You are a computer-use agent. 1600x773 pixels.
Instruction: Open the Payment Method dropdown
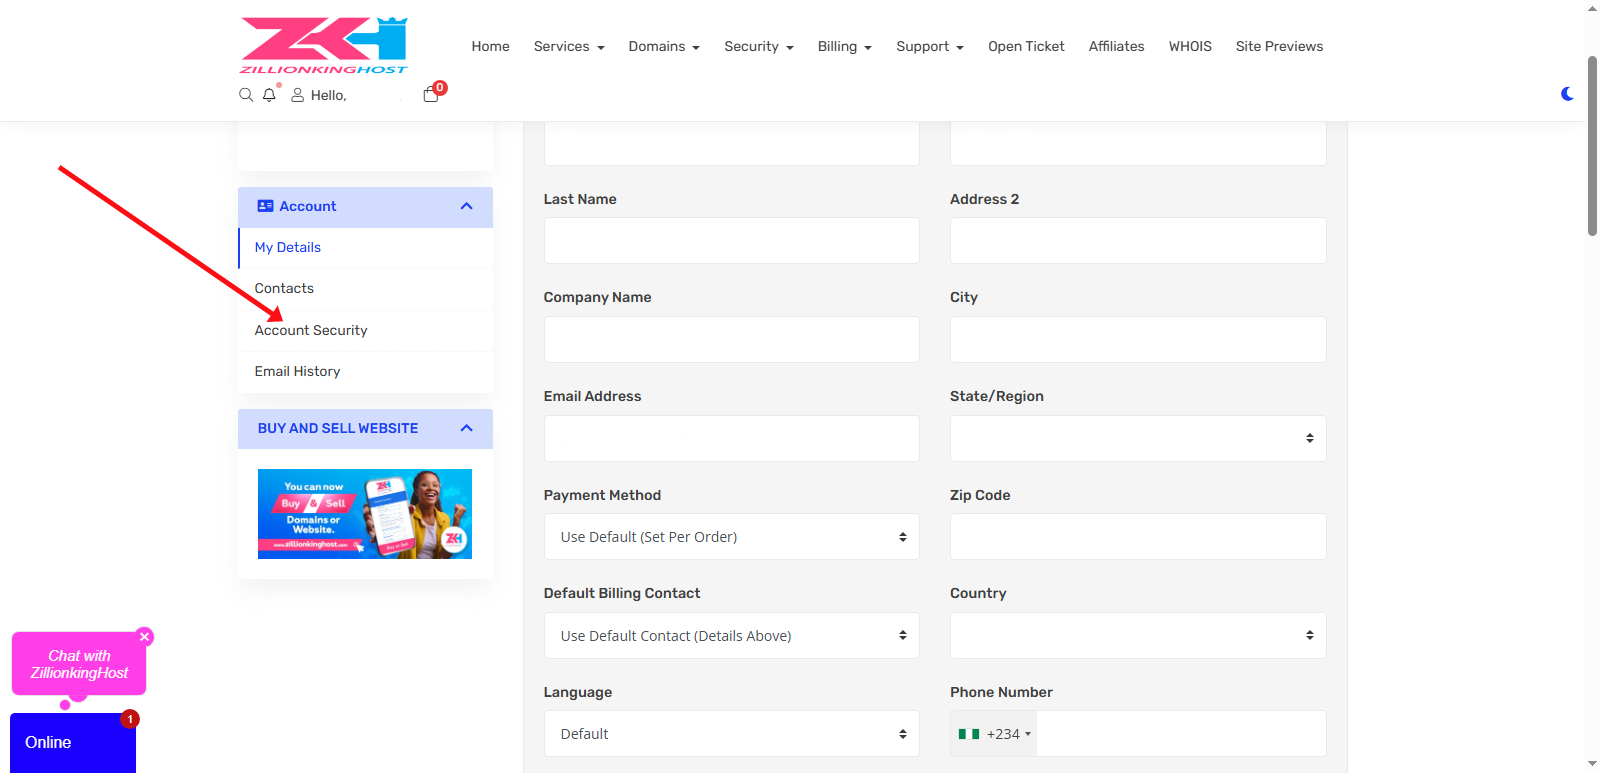click(731, 537)
